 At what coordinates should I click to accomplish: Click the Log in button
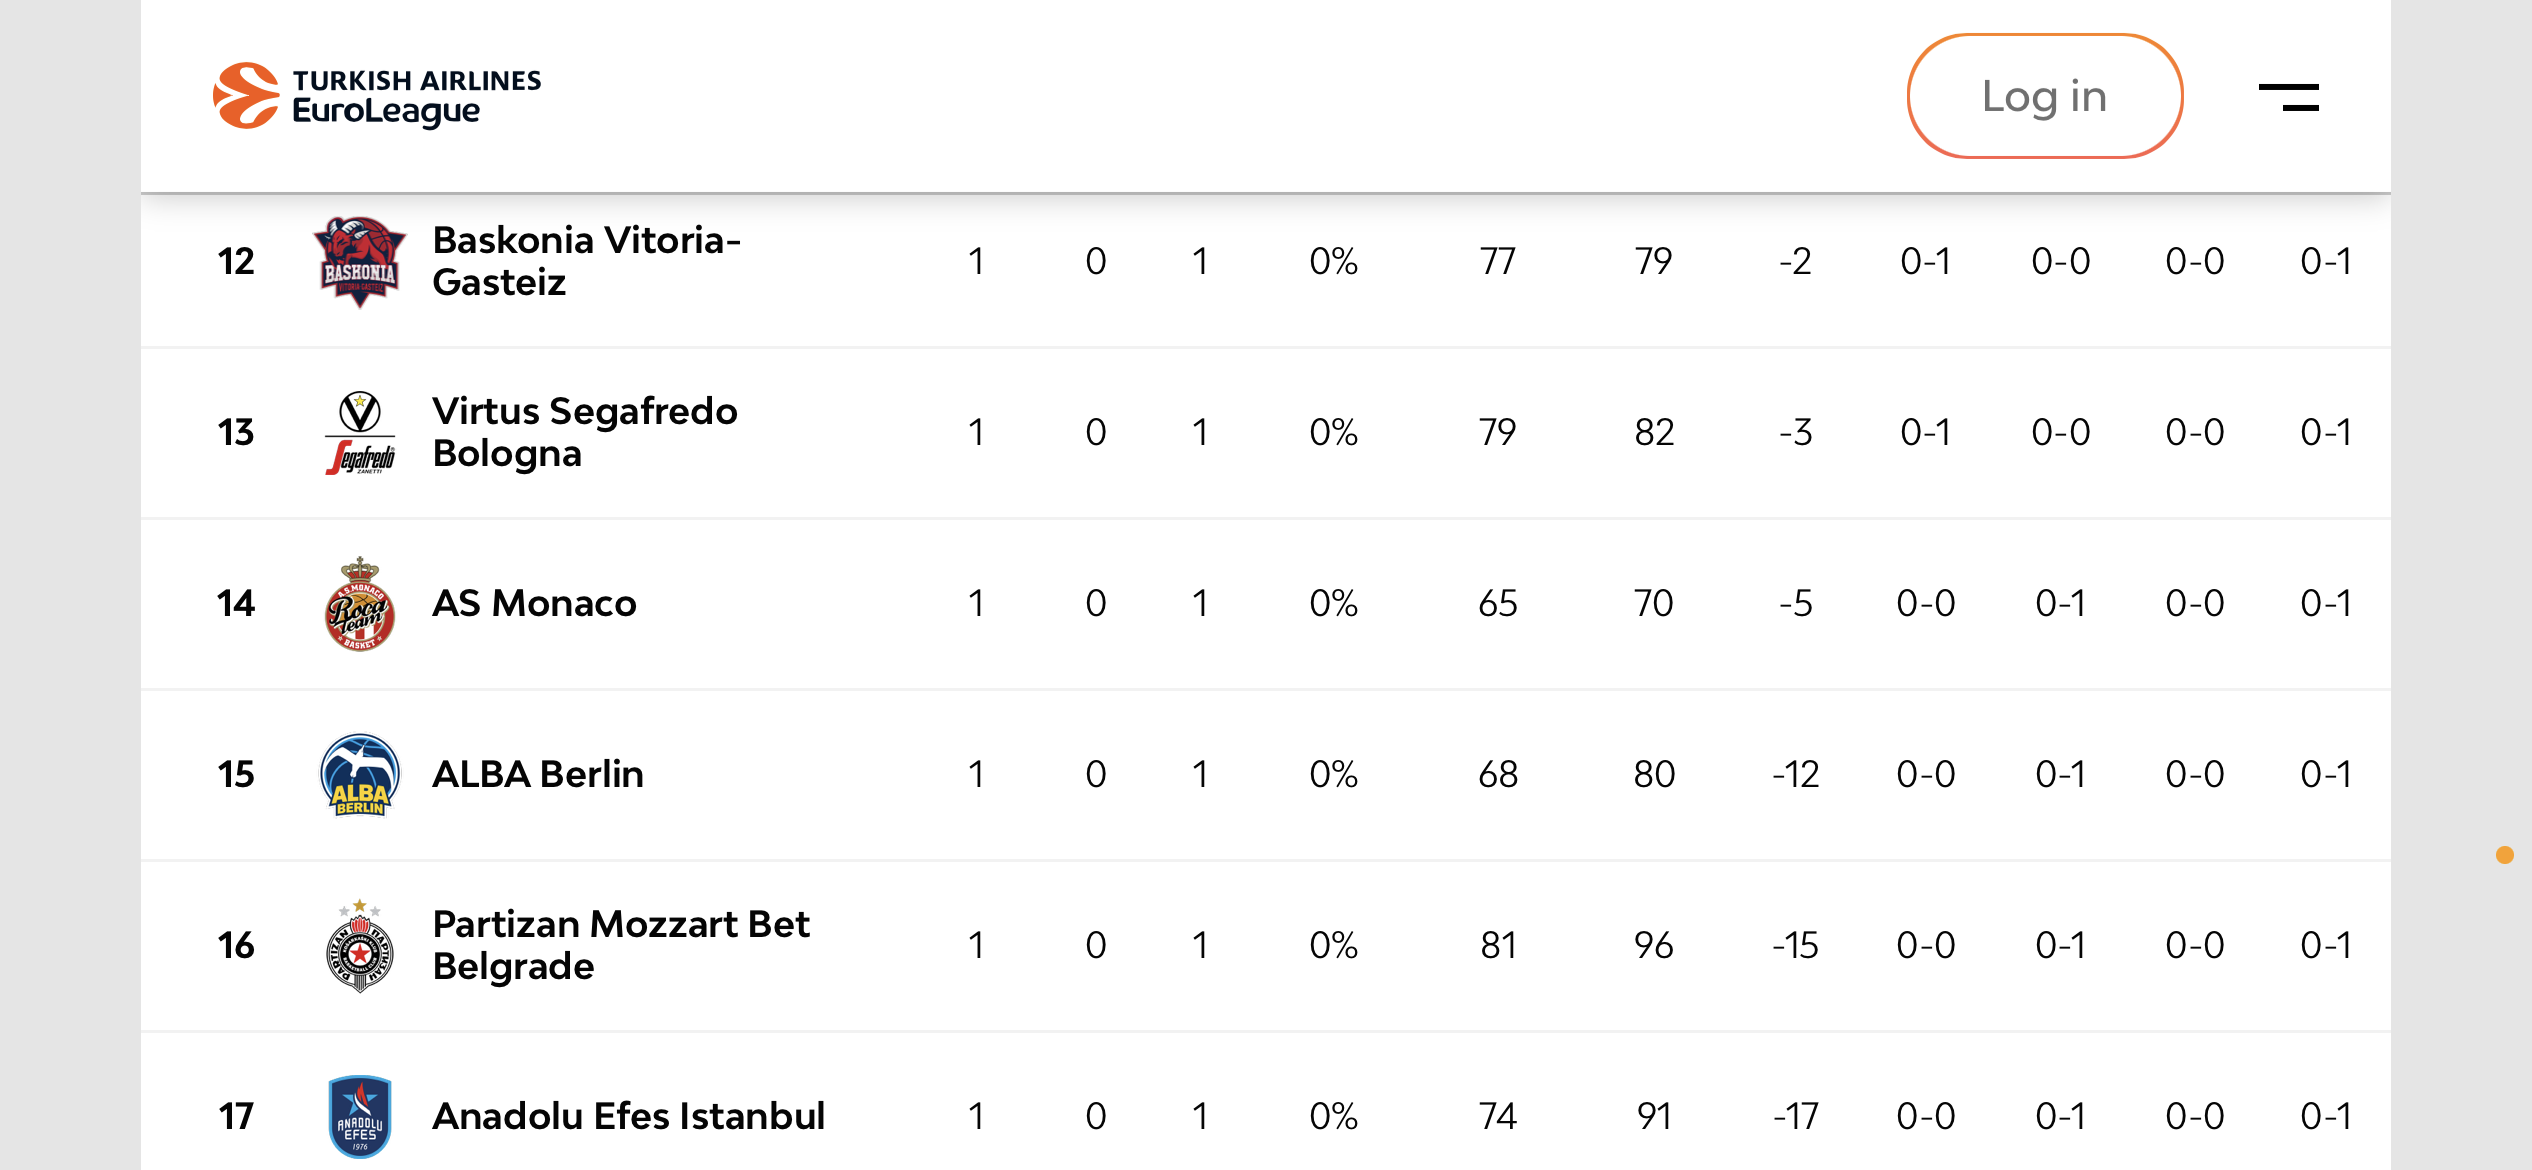tap(2044, 96)
